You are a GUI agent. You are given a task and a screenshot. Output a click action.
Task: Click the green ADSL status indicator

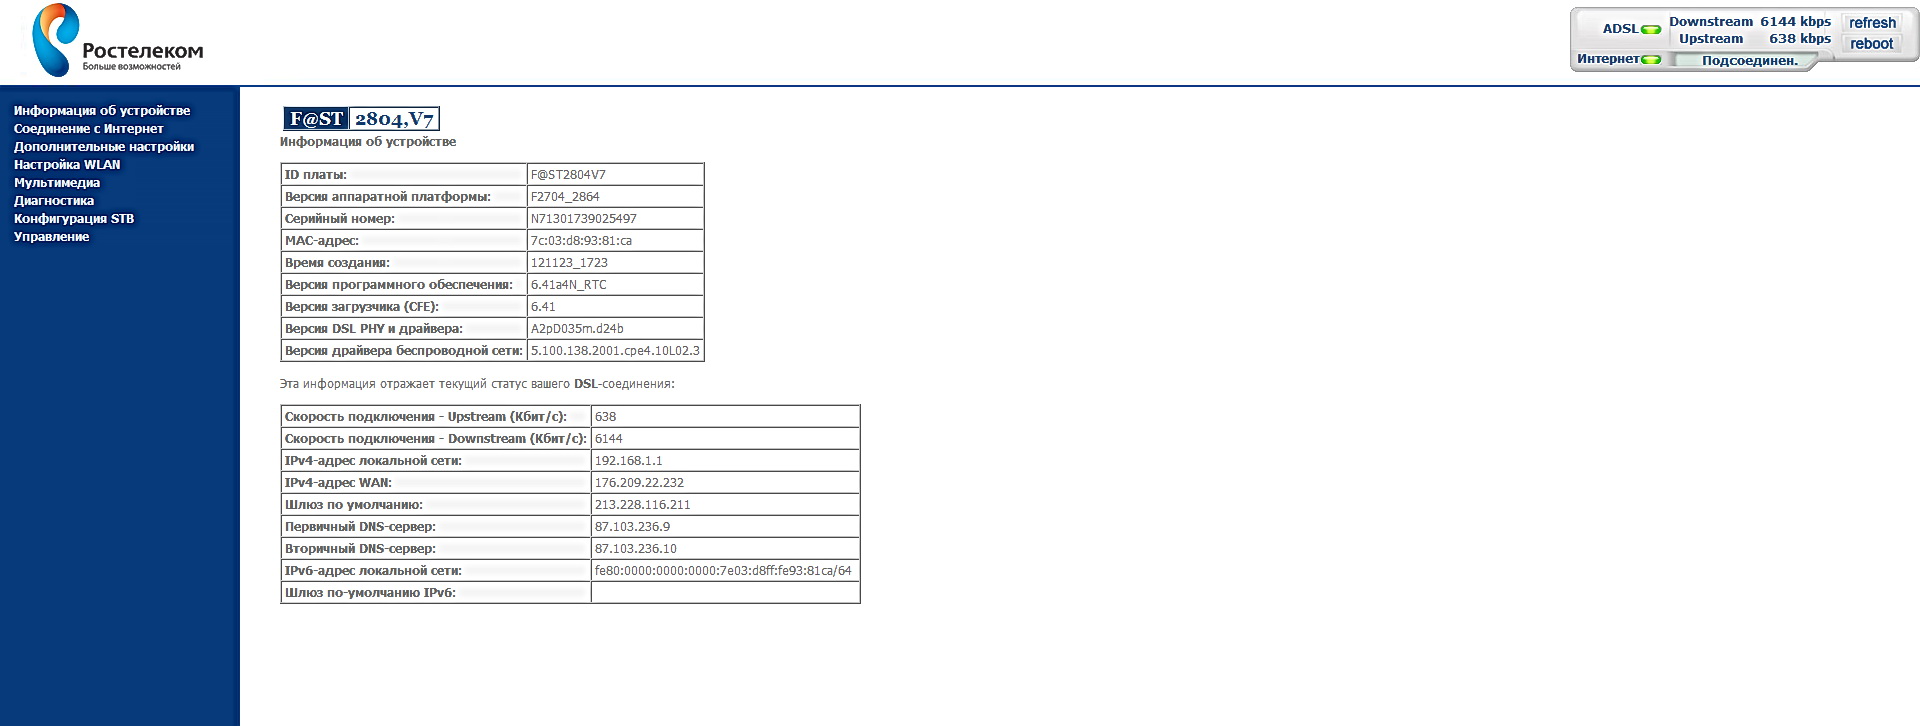coord(1651,29)
